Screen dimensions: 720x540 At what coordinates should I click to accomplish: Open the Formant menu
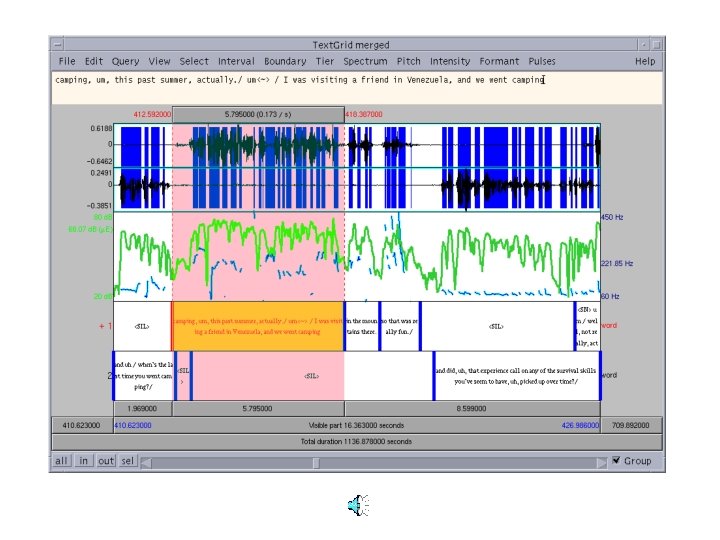[499, 61]
